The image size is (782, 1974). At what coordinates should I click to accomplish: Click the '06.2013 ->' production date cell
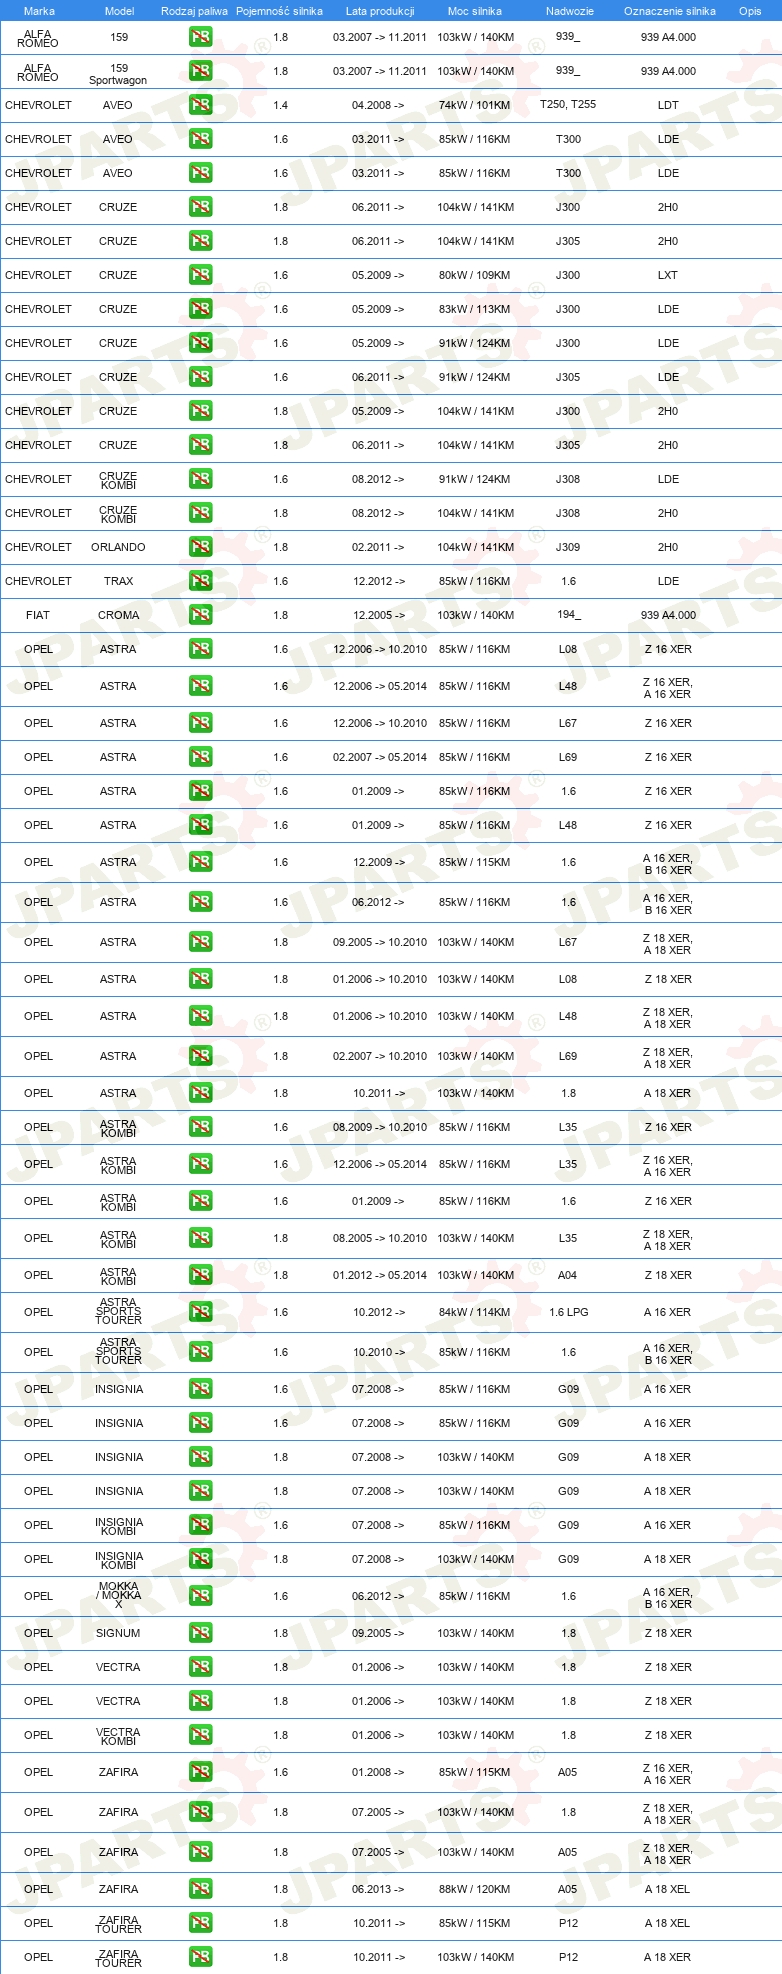[378, 1889]
